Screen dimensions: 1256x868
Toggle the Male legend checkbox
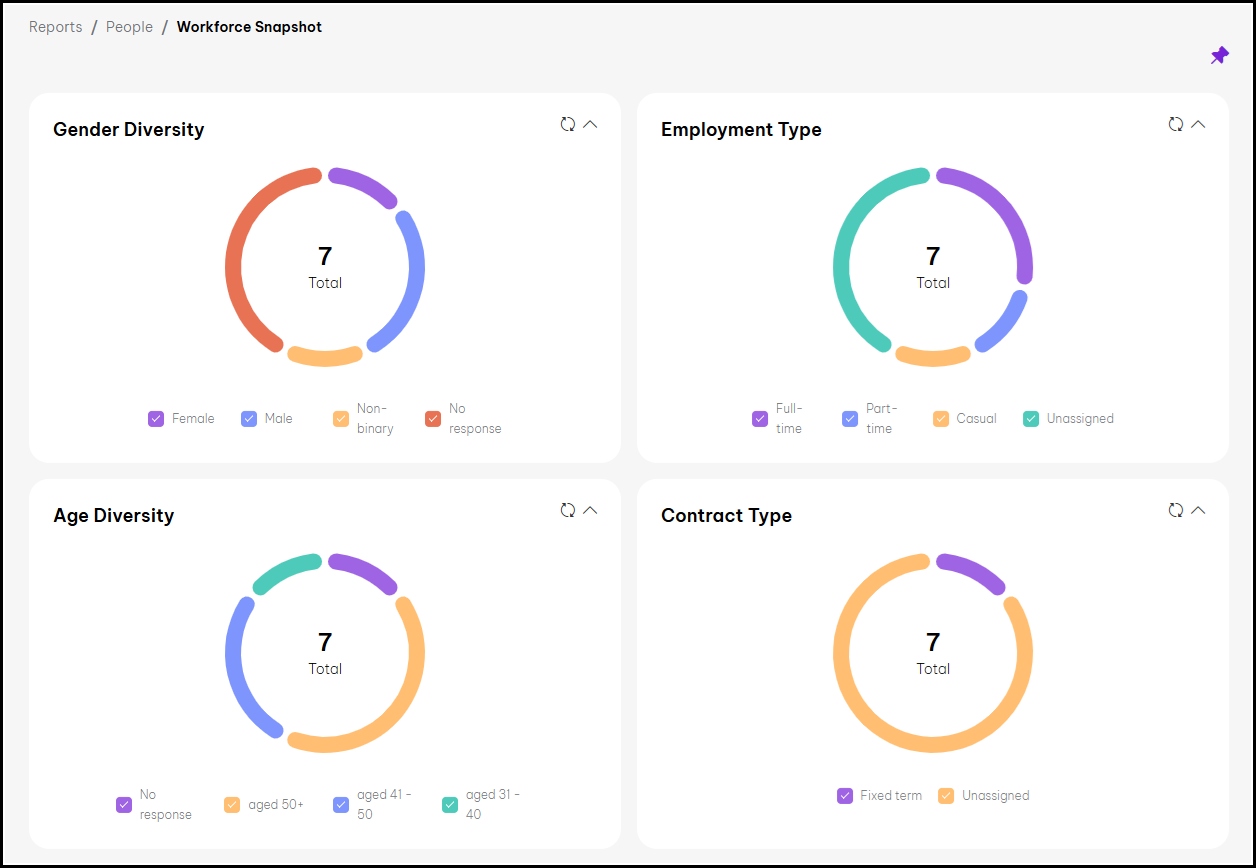pyautogui.click(x=249, y=419)
